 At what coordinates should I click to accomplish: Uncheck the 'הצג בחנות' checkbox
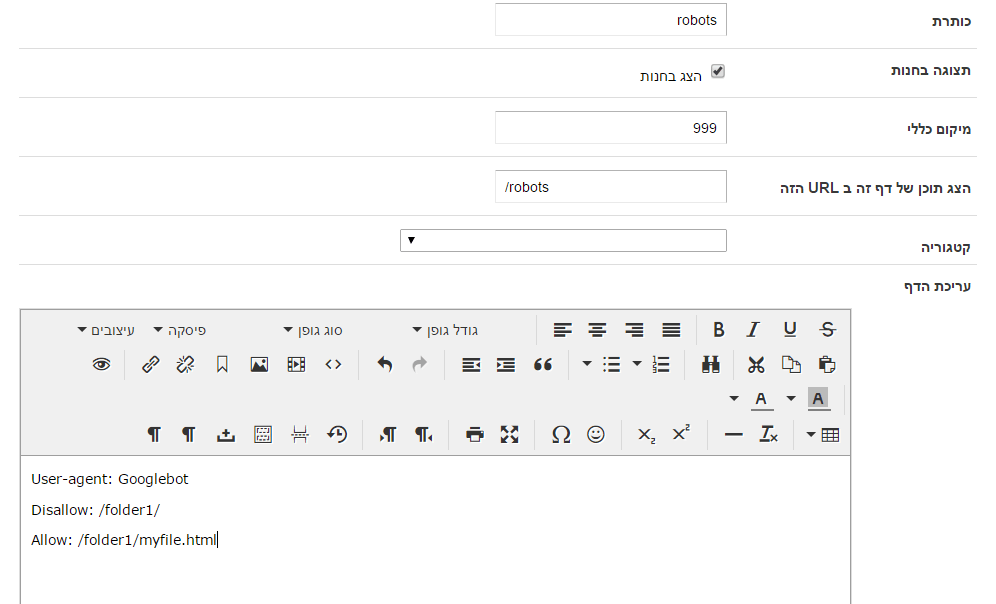[717, 72]
